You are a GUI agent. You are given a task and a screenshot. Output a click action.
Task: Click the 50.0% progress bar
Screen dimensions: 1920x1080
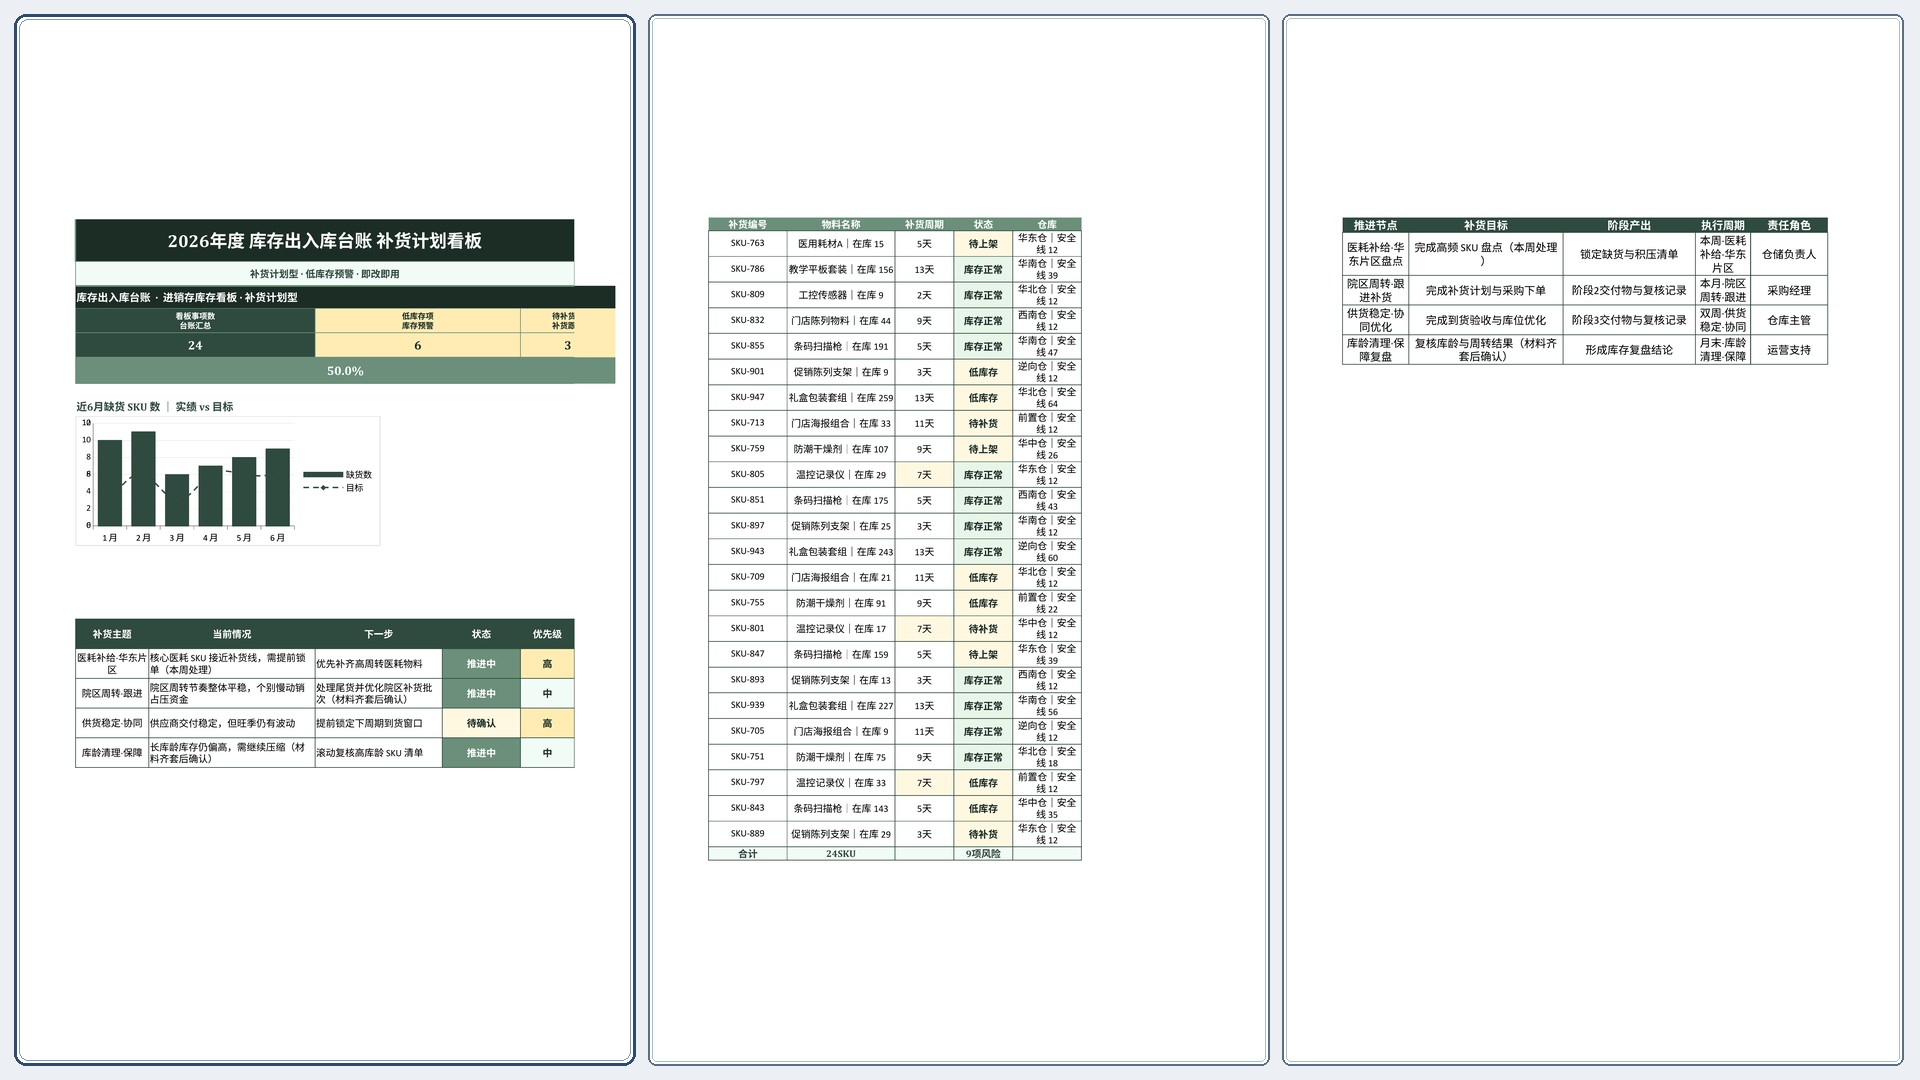tap(345, 371)
